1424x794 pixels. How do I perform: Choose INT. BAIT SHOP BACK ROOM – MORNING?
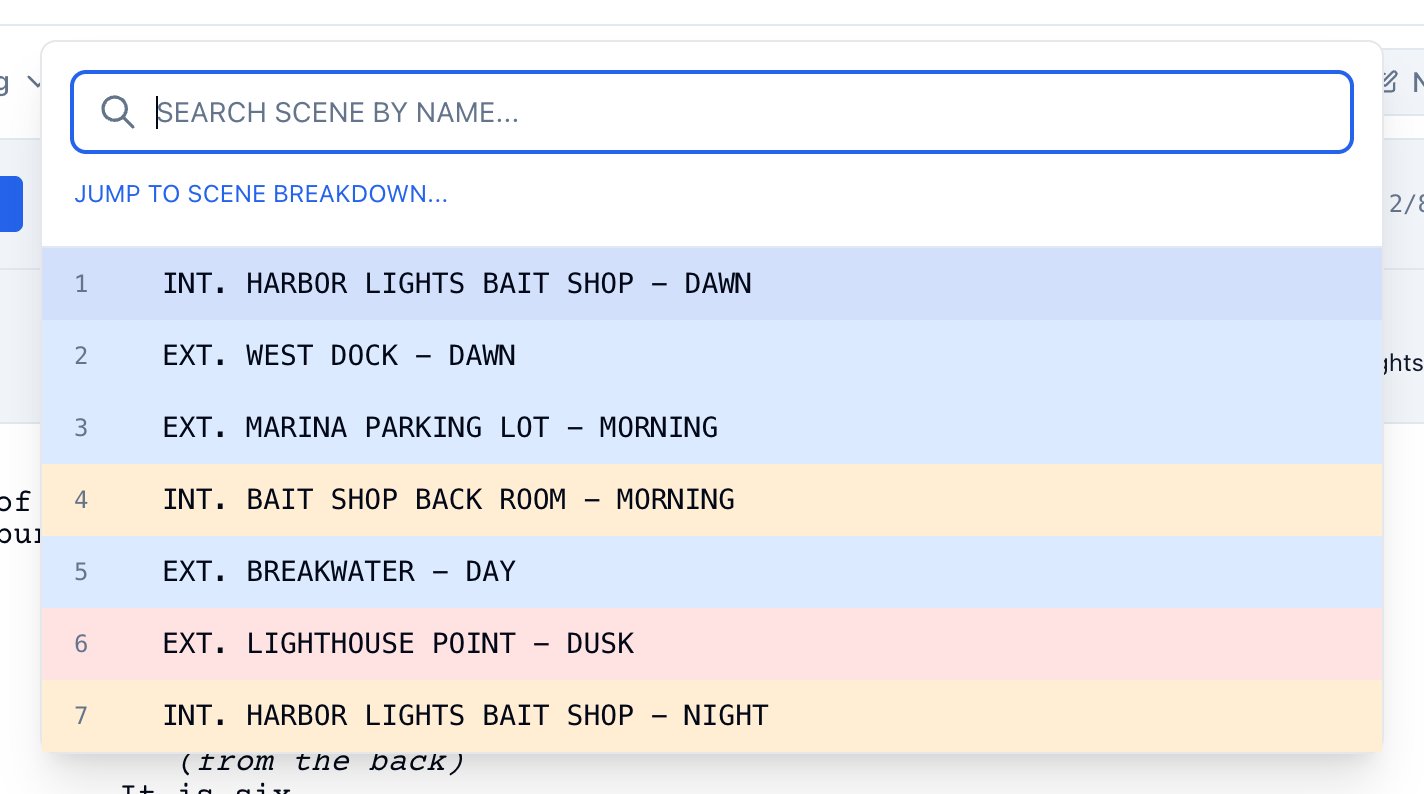712,500
